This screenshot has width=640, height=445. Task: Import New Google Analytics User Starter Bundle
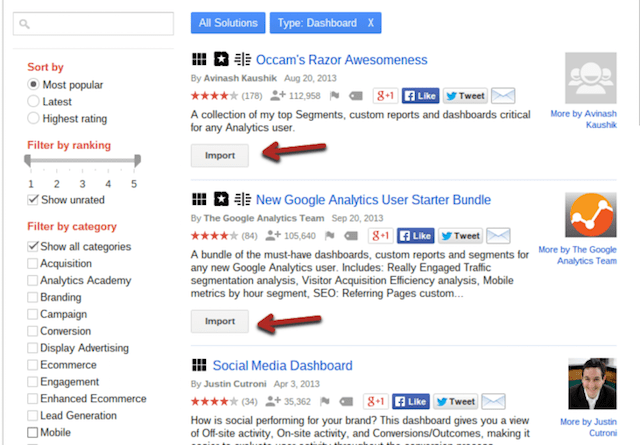220,321
